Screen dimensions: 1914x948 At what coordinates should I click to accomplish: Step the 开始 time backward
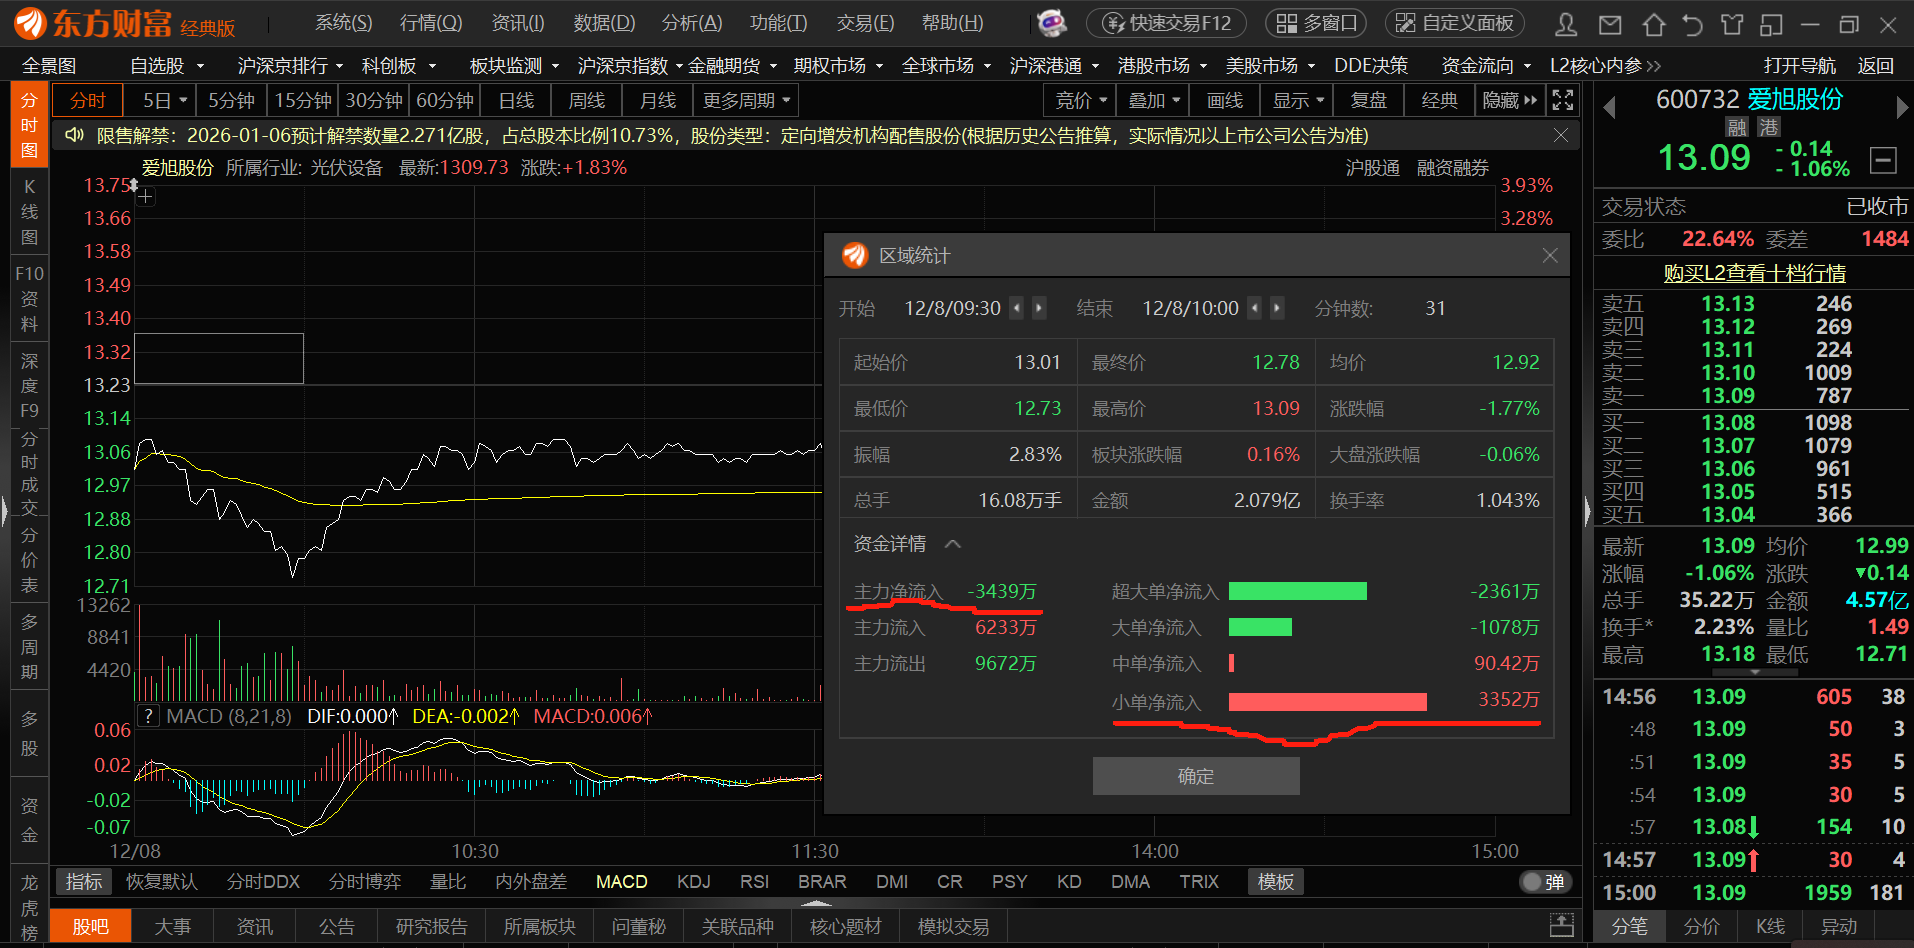[x=1017, y=308]
